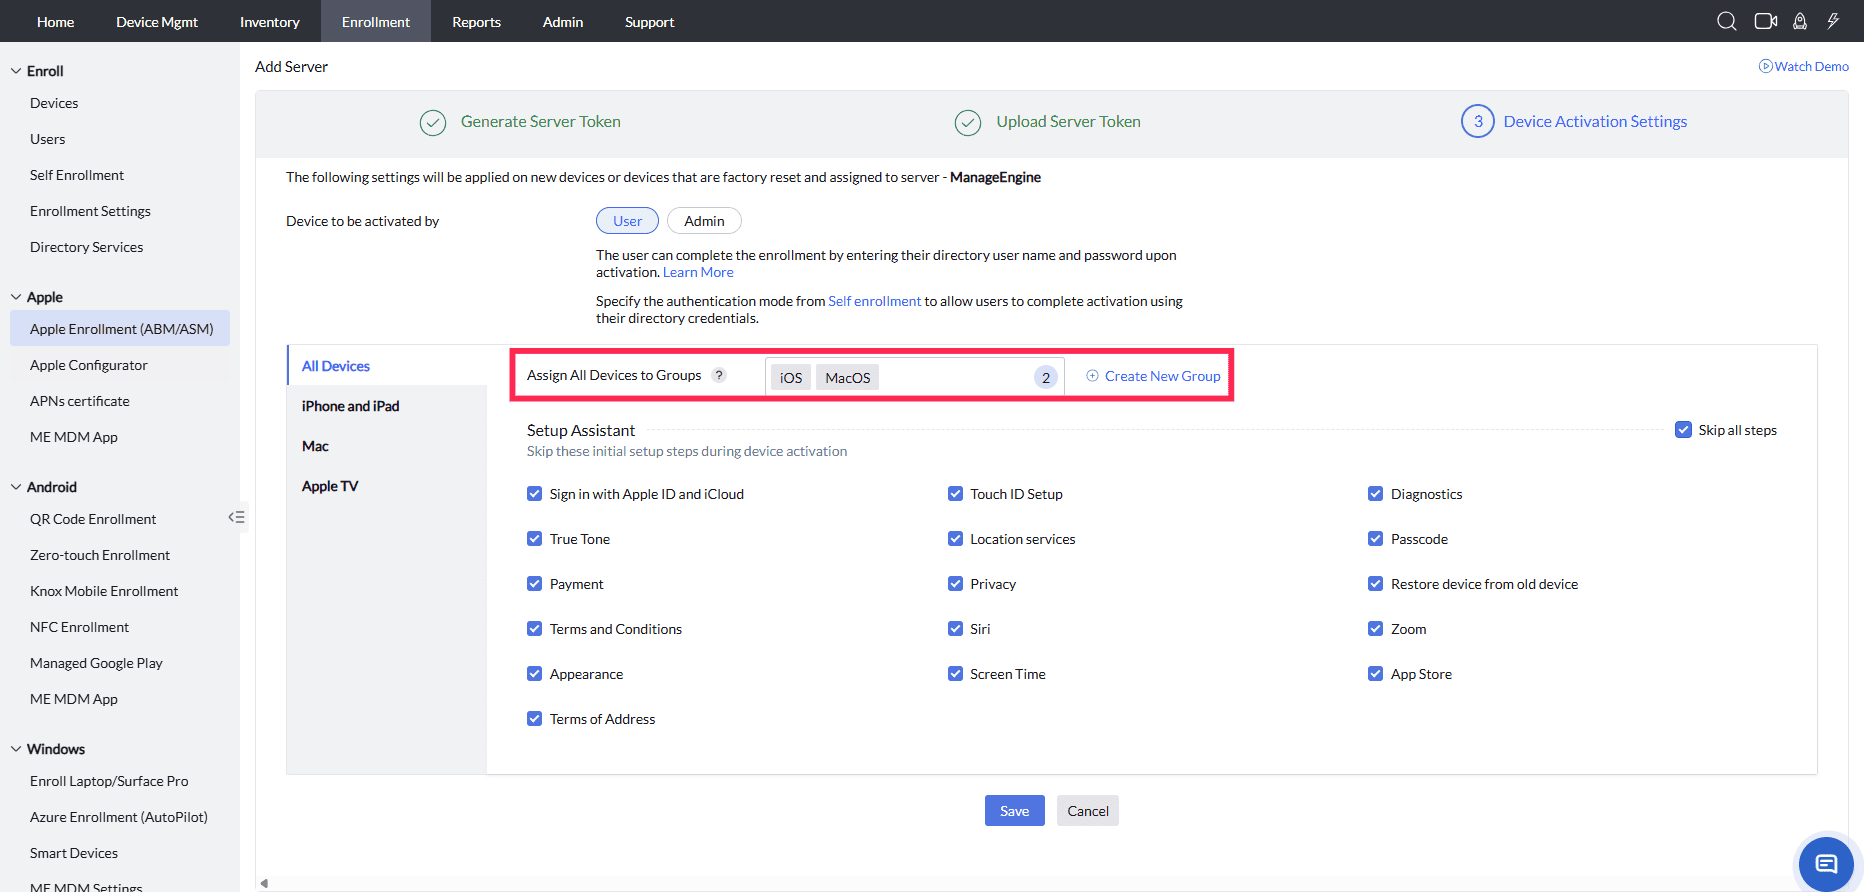The image size is (1864, 892).
Task: Click the groups input field next to MacOS
Action: coord(950,377)
